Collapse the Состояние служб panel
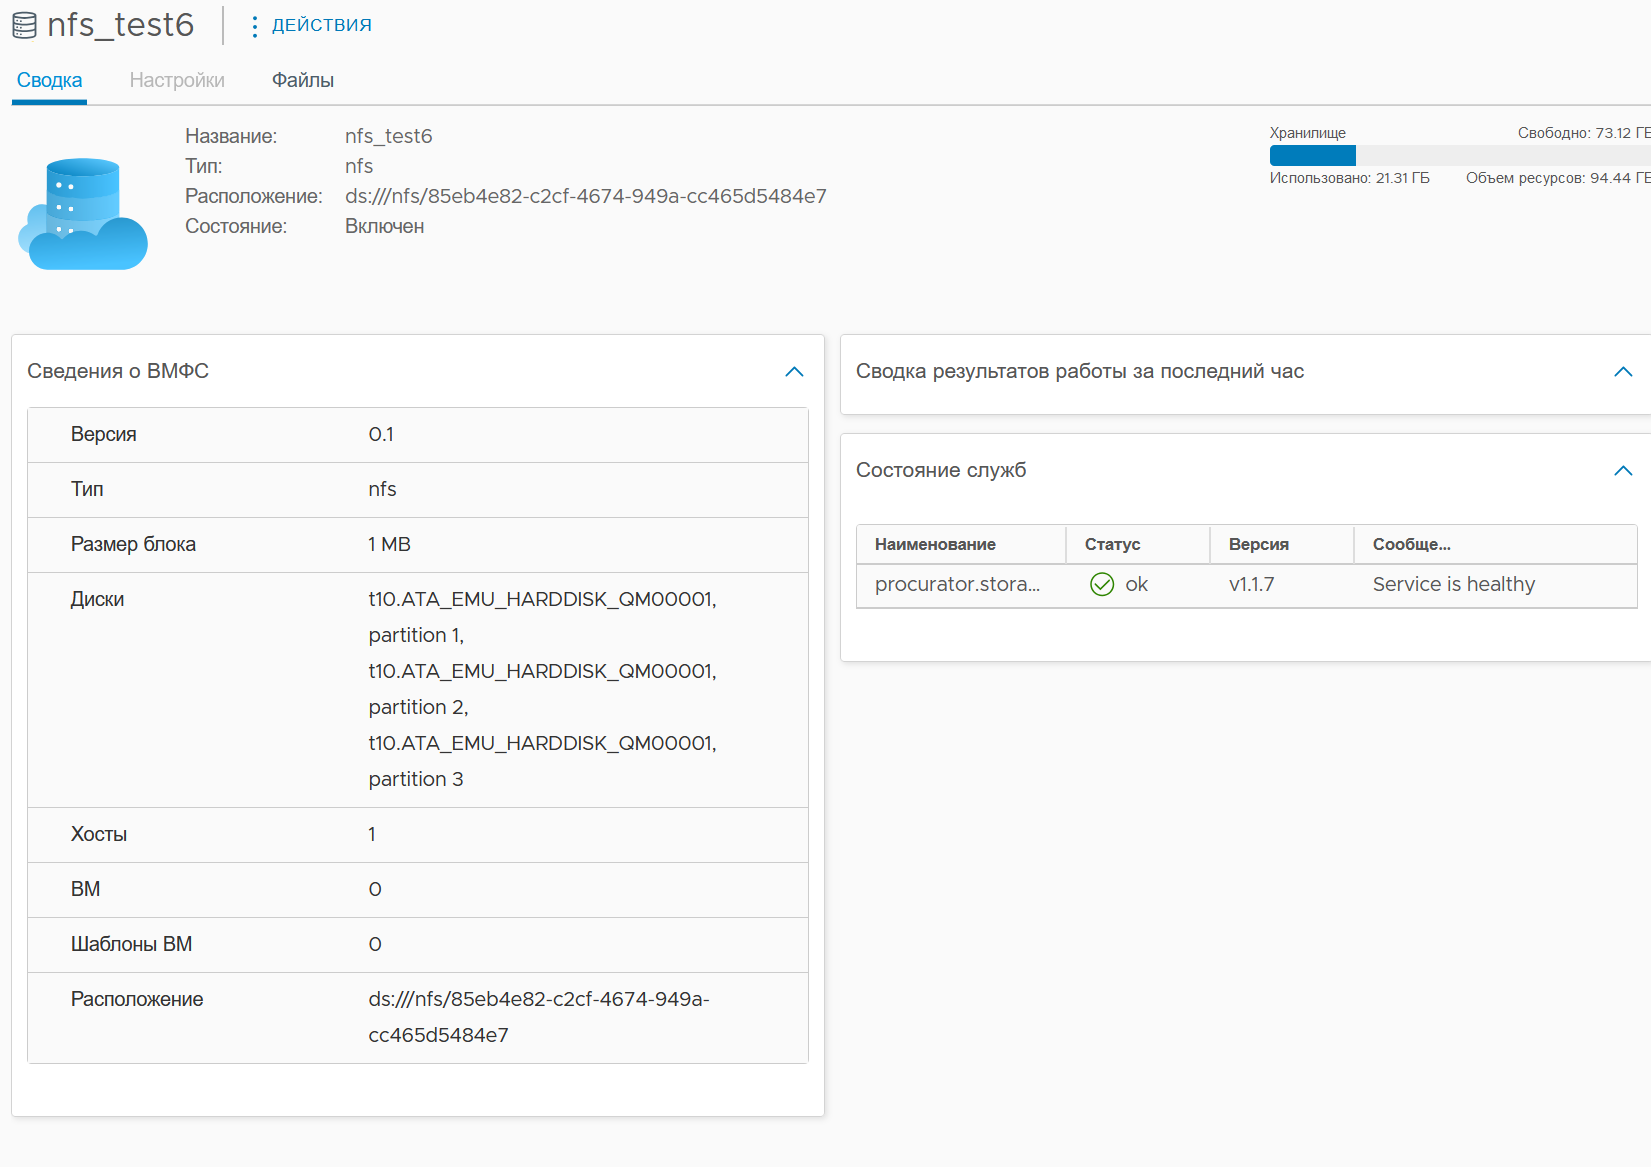The image size is (1651, 1167). [x=1623, y=471]
